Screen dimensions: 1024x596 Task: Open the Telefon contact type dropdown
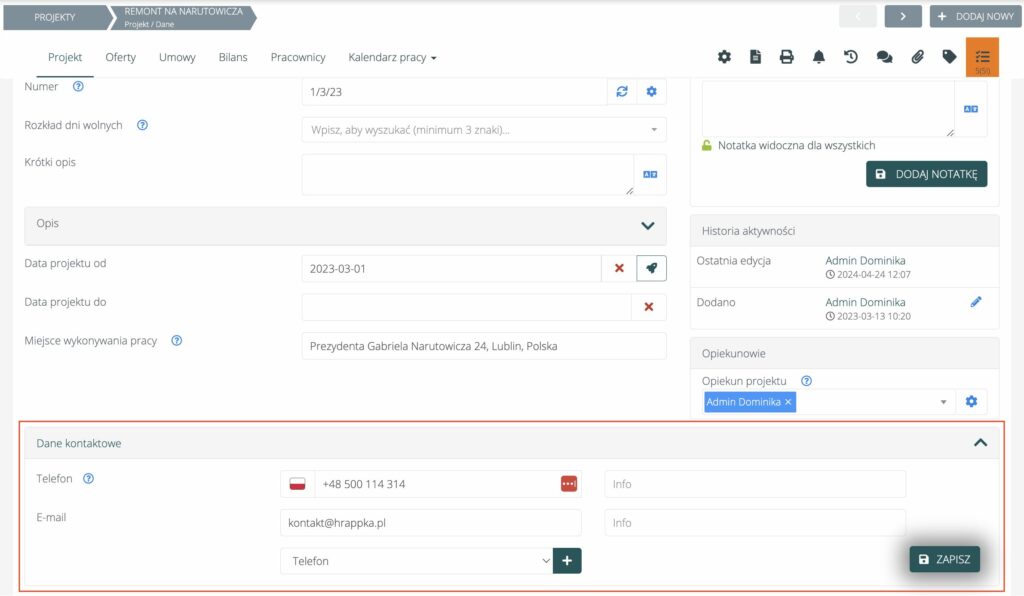tap(416, 561)
